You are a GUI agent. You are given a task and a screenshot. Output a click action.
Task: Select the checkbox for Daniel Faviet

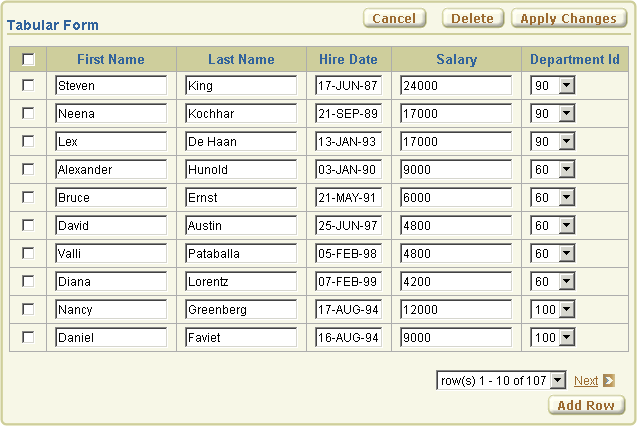point(28,337)
